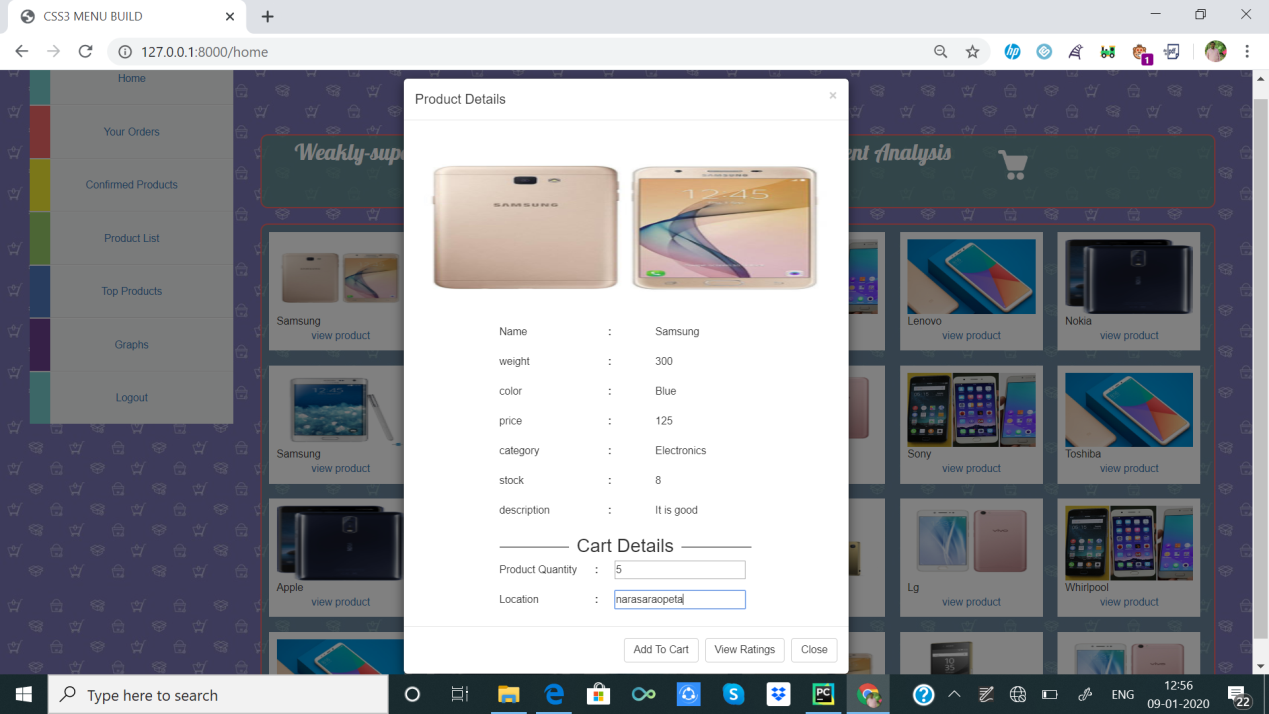Close the CSS3 MENU BUILD tab
Screen dimensions: 1269x714
[230, 16]
